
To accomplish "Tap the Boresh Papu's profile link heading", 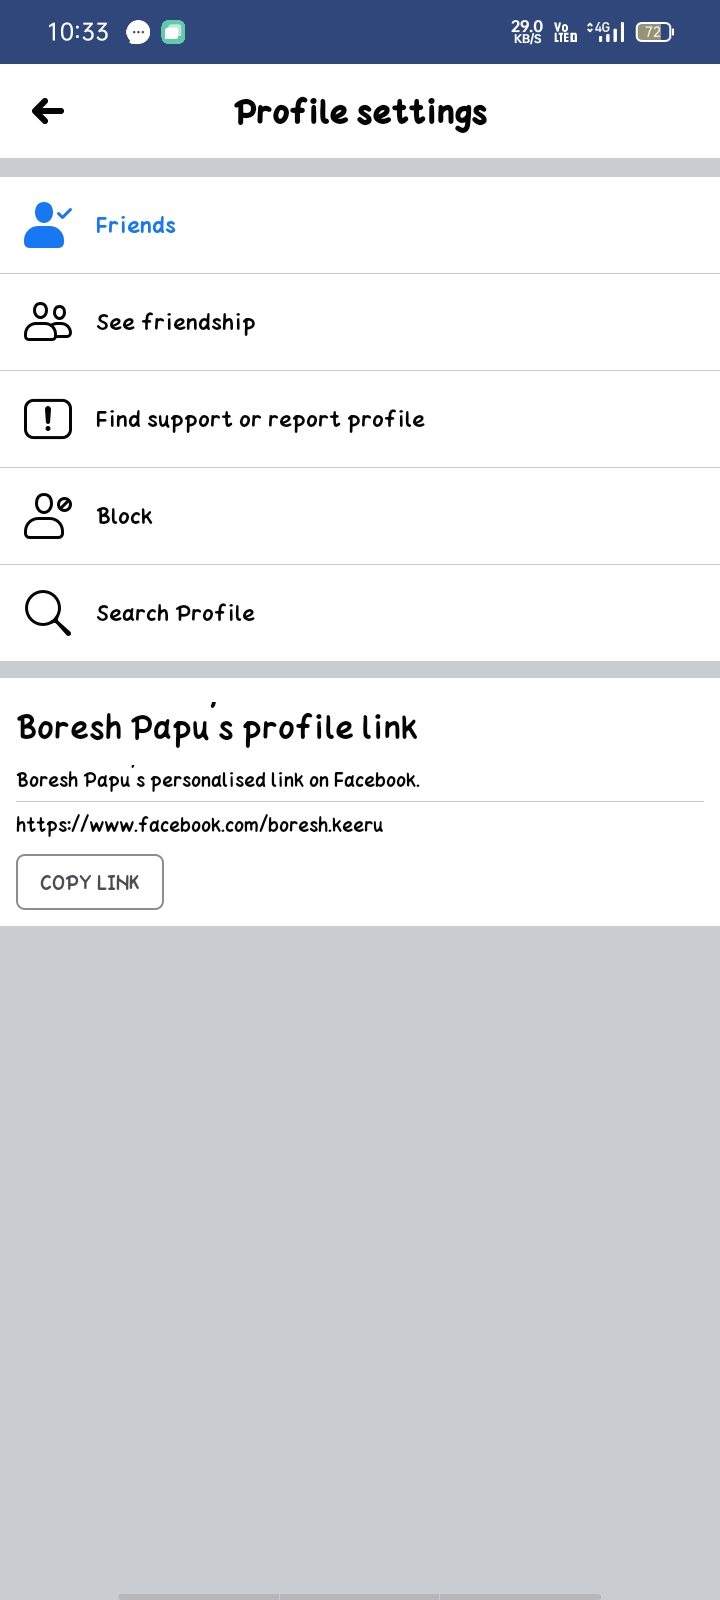I will tap(217, 727).
